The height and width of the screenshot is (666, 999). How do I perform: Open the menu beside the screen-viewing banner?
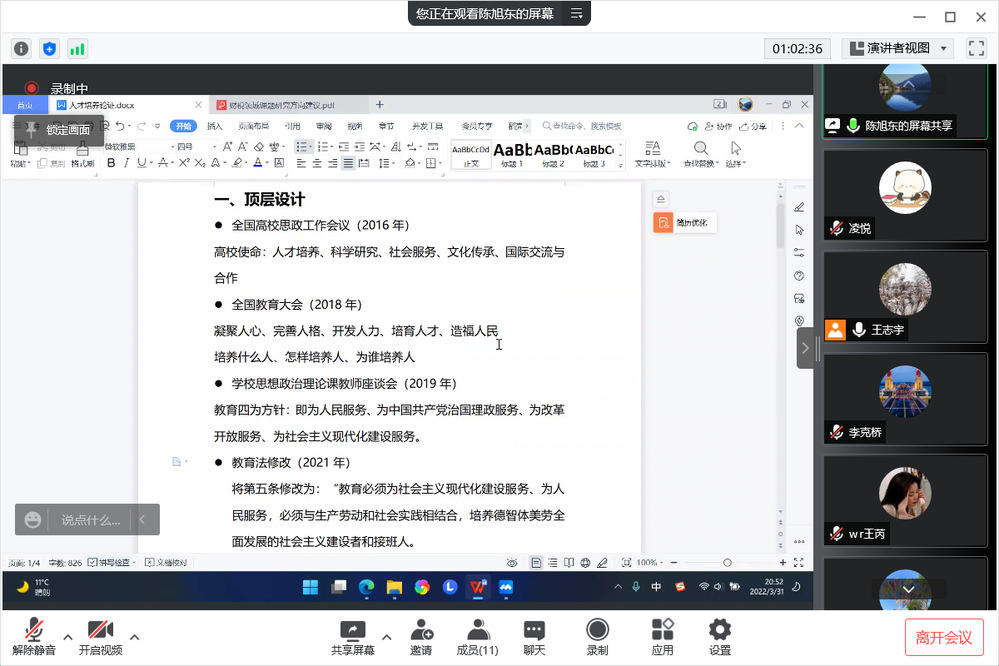[x=576, y=14]
